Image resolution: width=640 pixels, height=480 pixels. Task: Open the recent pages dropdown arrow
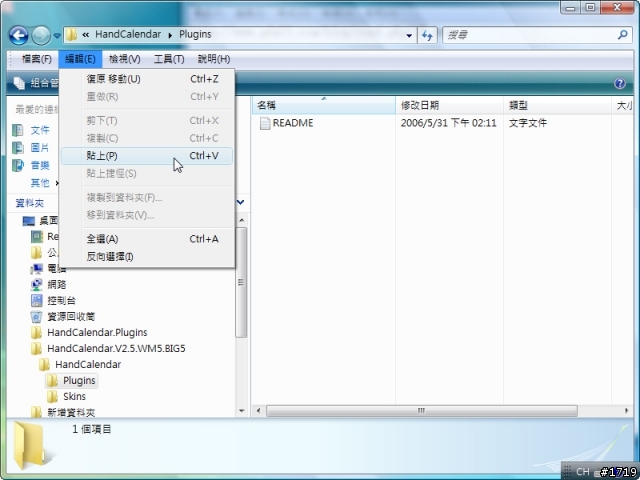(57, 36)
